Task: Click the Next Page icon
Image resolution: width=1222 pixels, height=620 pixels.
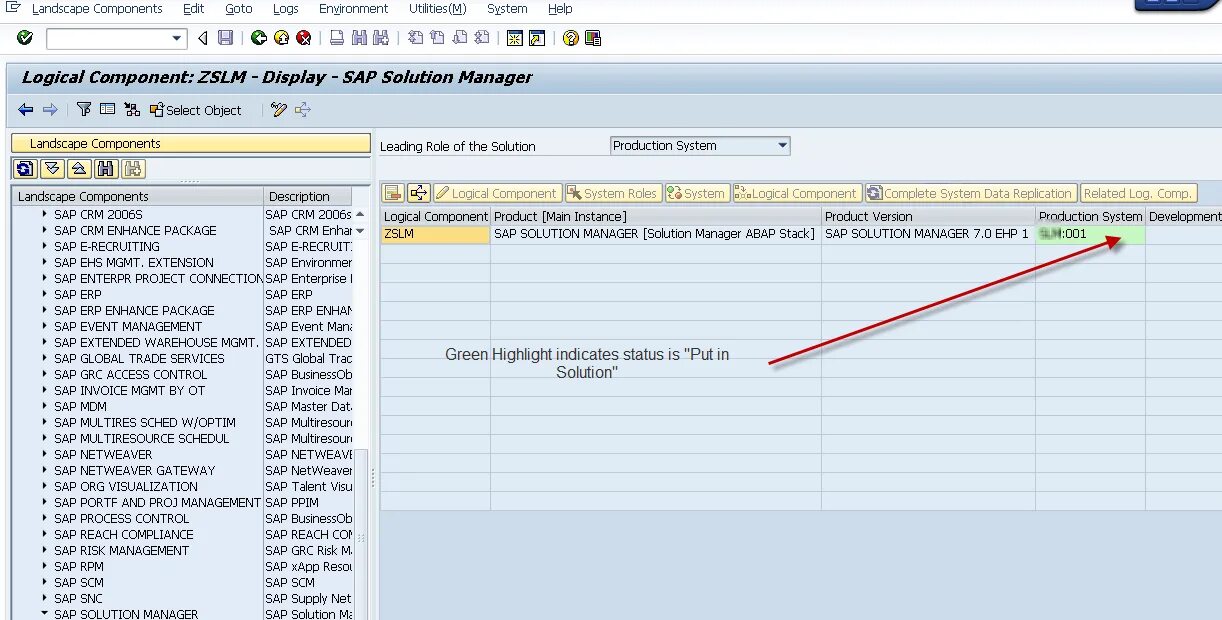Action: (459, 38)
